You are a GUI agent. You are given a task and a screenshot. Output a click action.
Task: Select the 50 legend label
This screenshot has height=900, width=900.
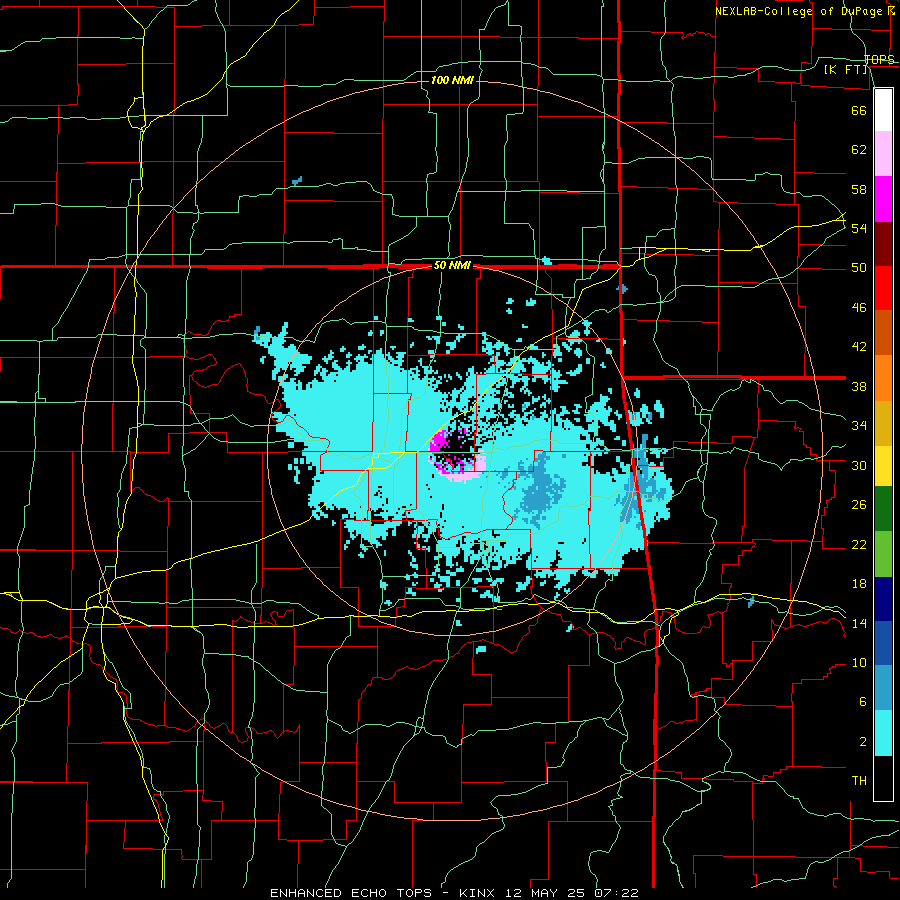click(x=859, y=268)
